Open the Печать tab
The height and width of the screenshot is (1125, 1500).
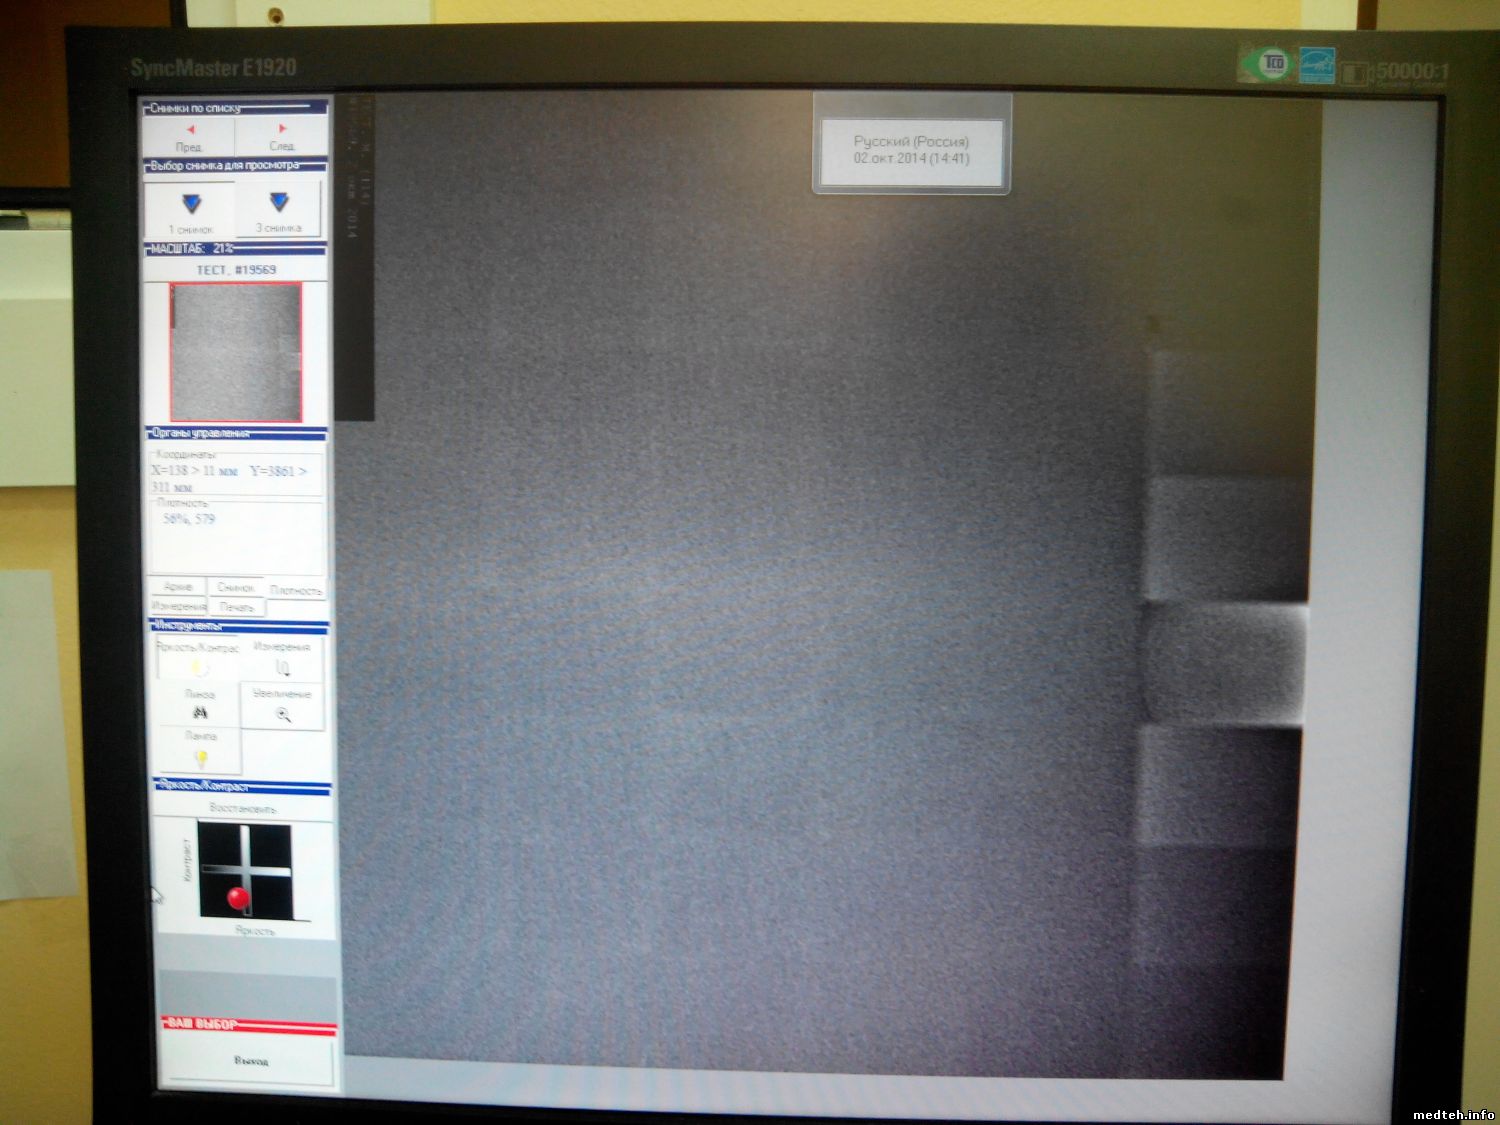click(x=237, y=607)
